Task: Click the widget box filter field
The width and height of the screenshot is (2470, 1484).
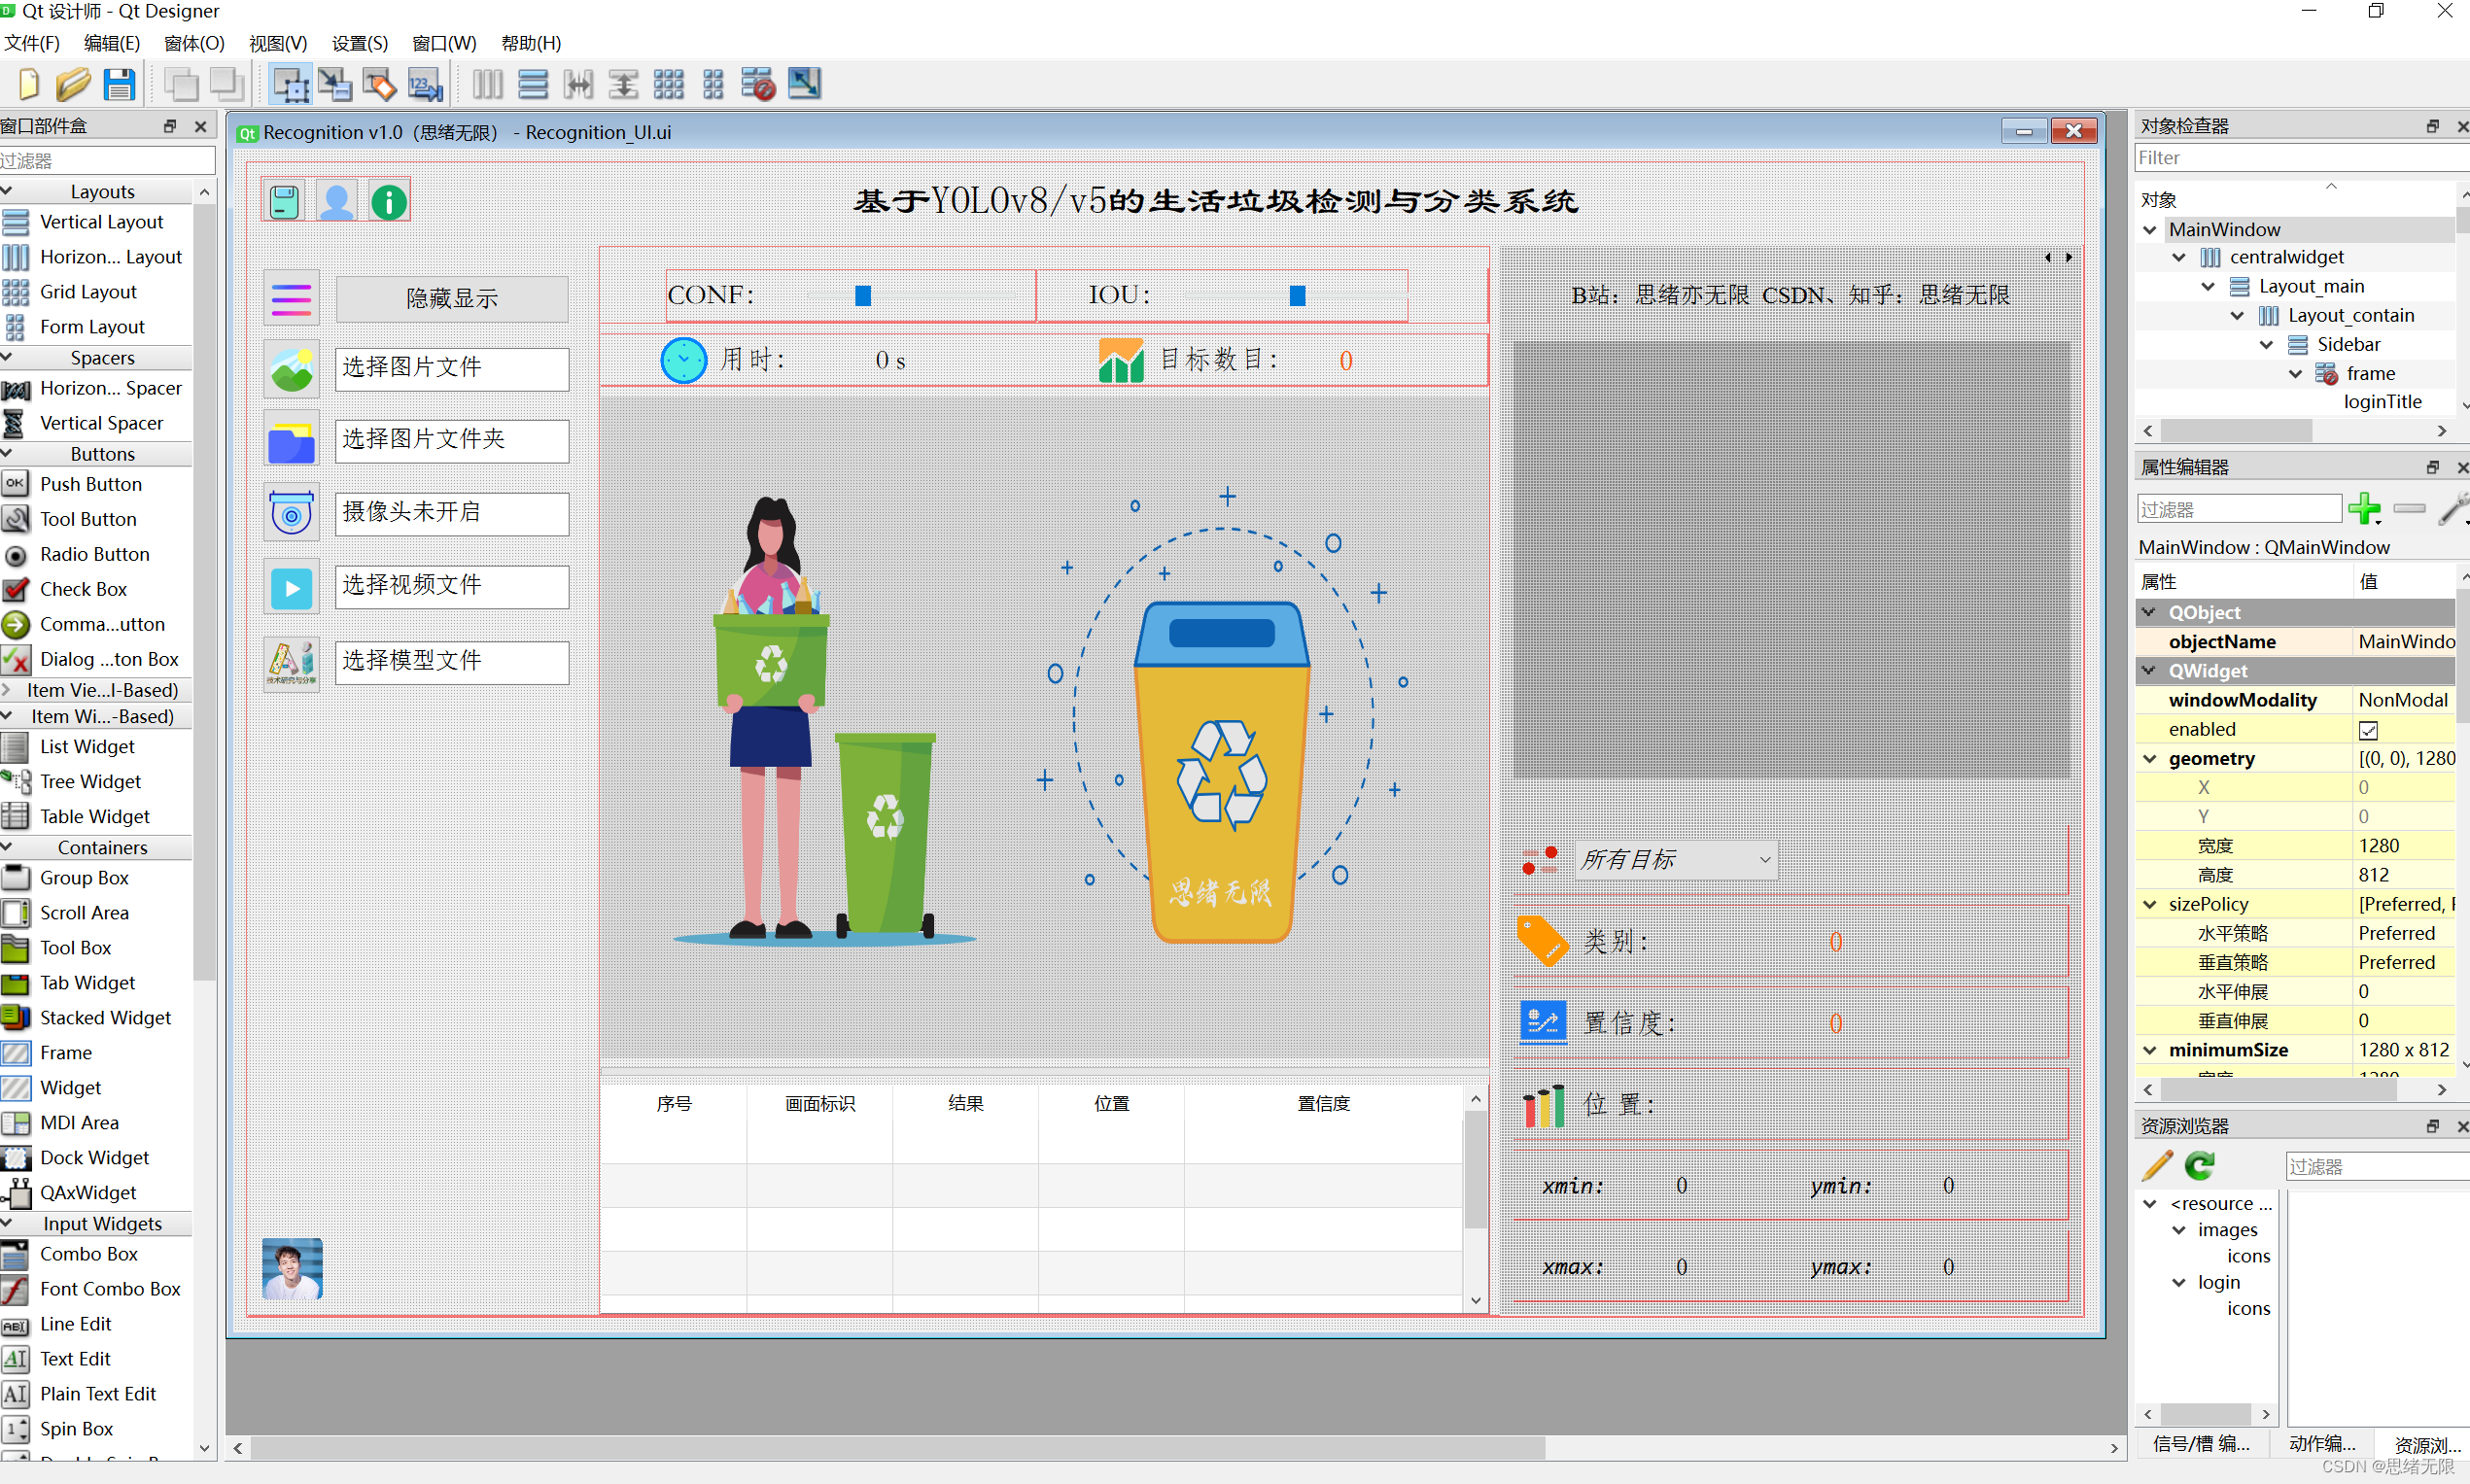Action: coord(107,160)
